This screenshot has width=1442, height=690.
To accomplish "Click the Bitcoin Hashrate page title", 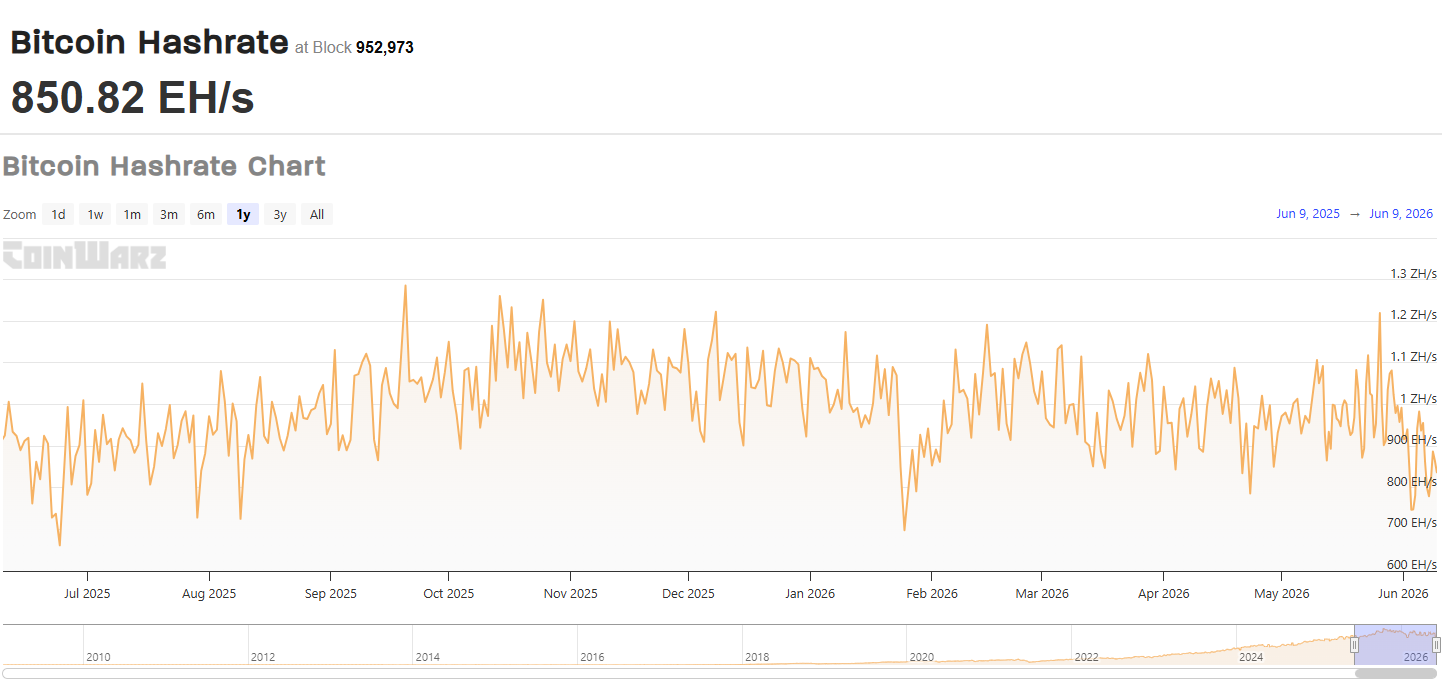I will [150, 42].
